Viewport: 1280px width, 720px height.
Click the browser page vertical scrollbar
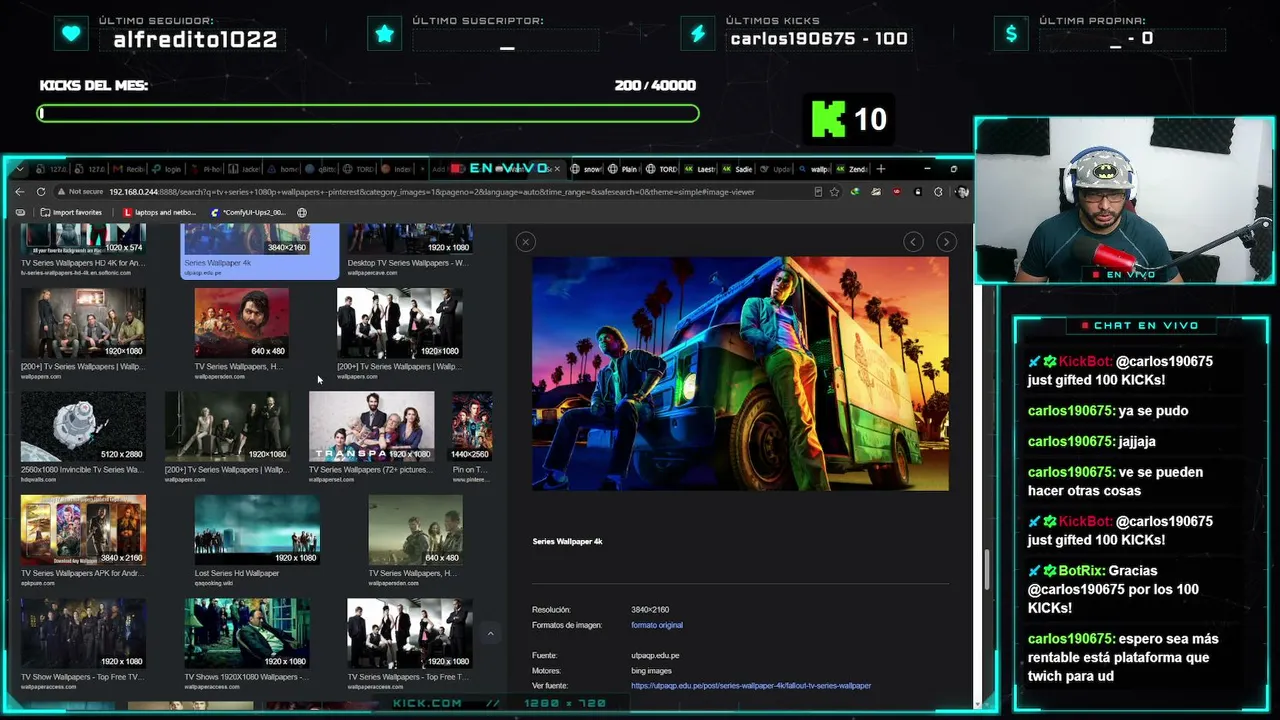(x=987, y=569)
